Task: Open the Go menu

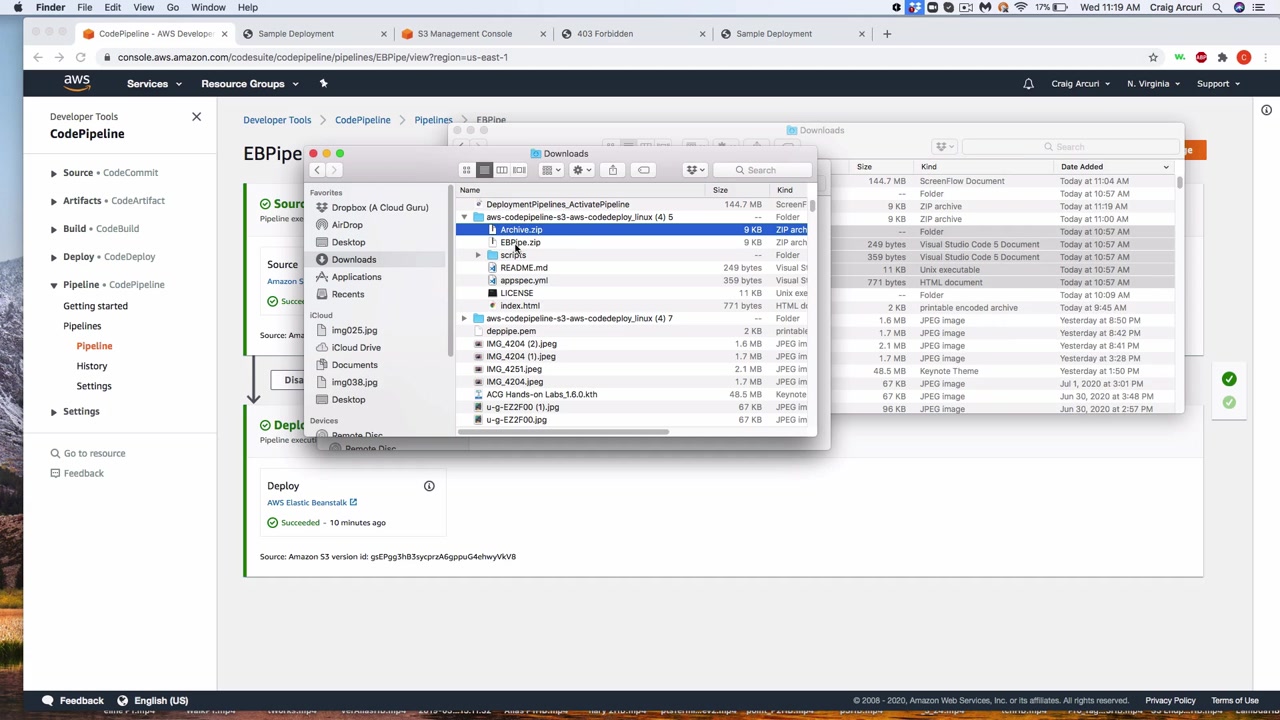Action: 173,7
